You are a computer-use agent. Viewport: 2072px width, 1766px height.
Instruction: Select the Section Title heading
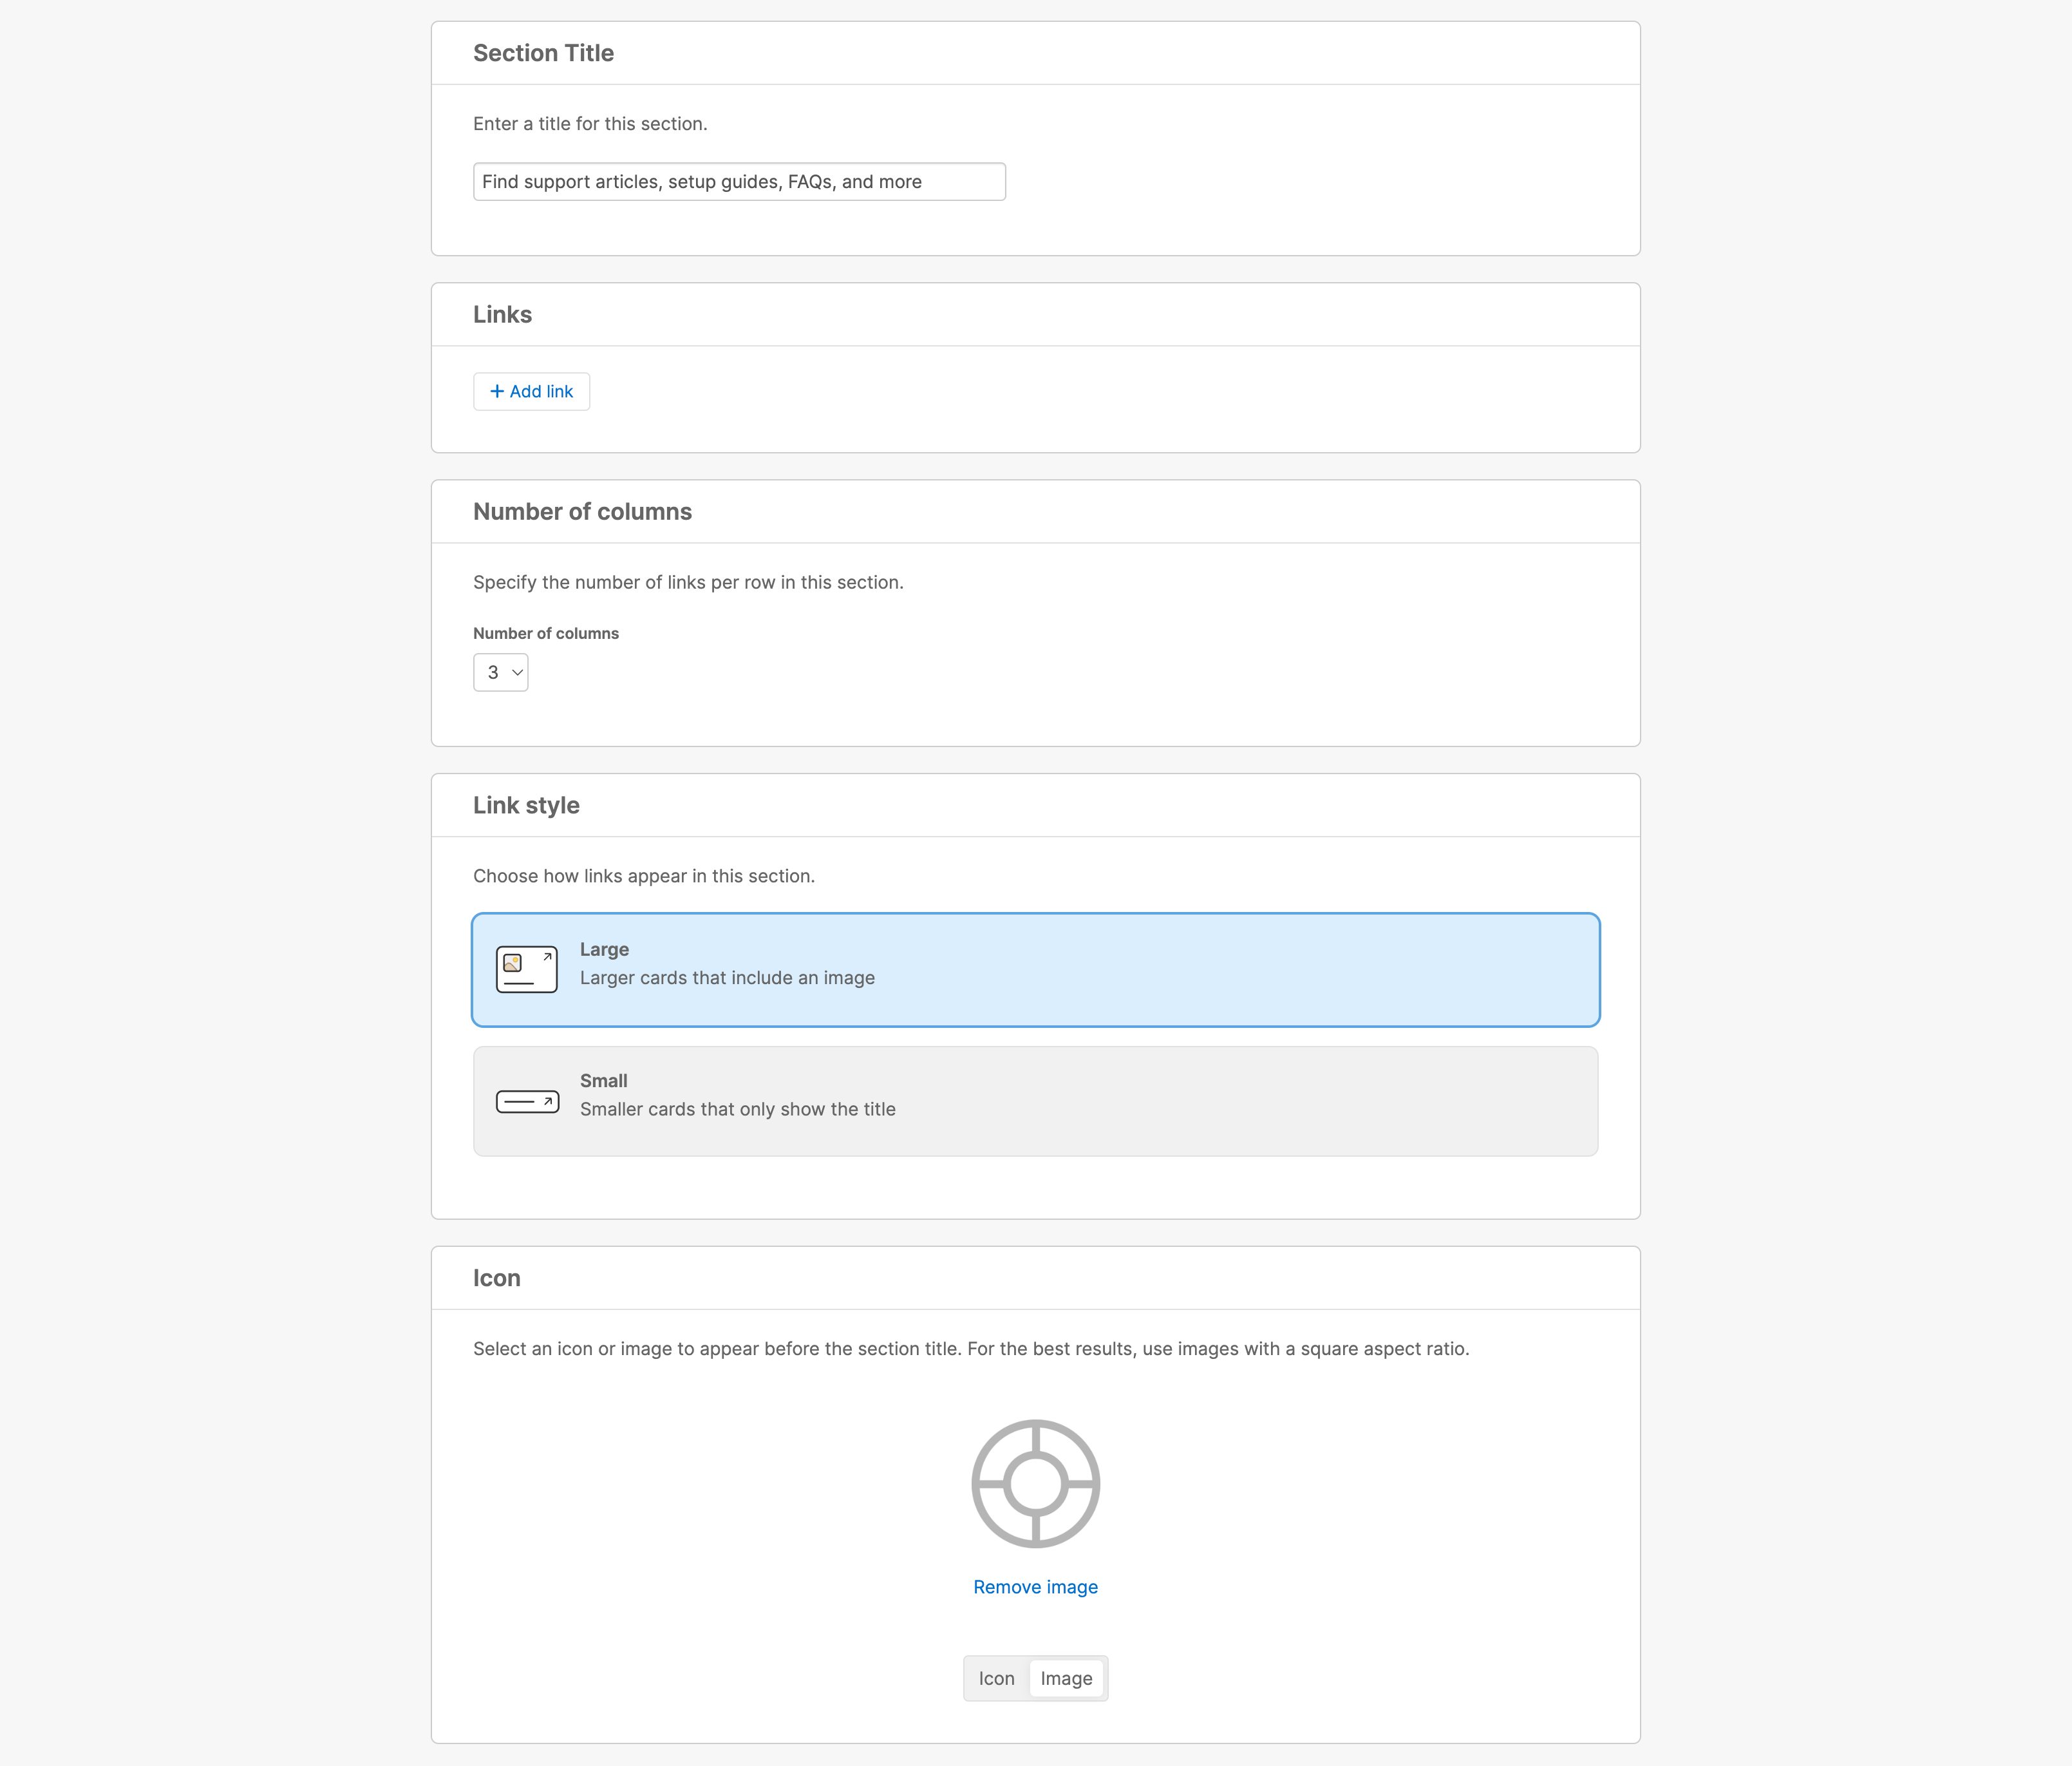tap(543, 53)
